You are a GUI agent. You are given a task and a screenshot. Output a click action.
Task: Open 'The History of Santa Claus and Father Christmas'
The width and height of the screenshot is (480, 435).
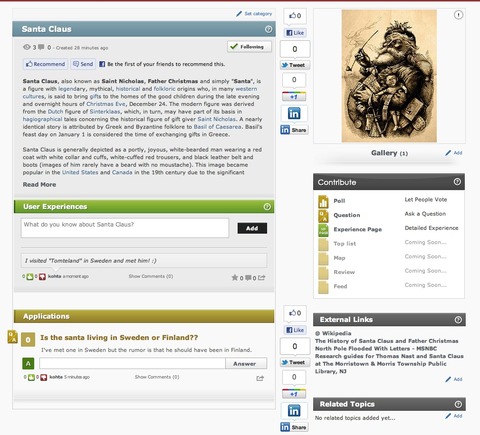(387, 341)
